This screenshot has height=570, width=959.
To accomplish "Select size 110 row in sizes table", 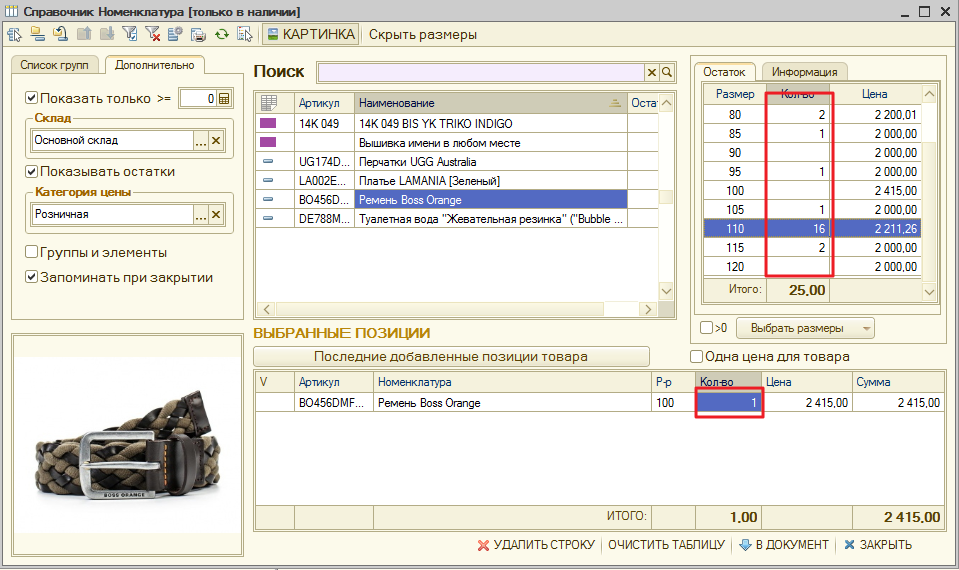I will pos(812,228).
